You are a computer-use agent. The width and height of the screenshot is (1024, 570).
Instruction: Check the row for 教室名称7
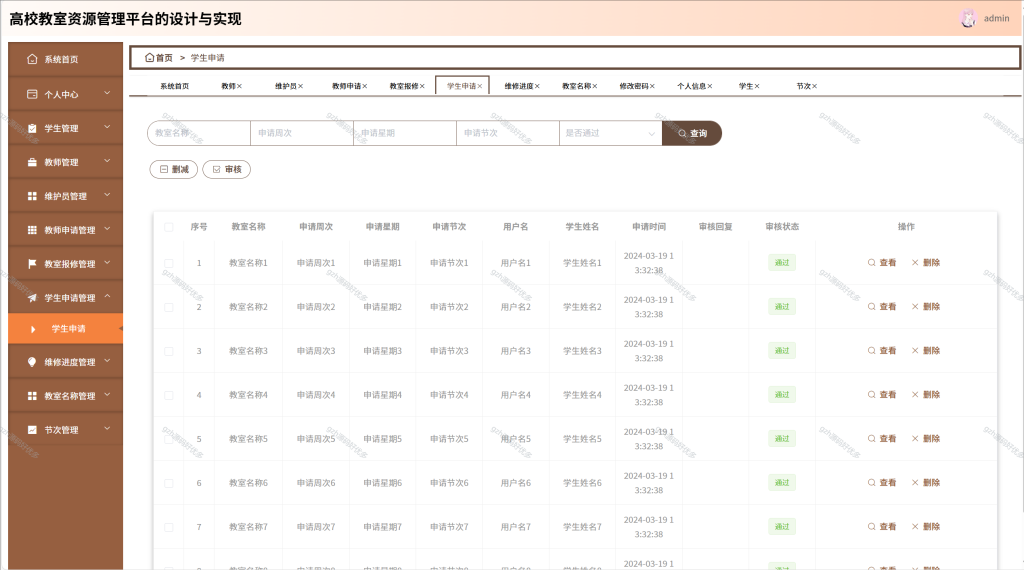[x=168, y=527]
